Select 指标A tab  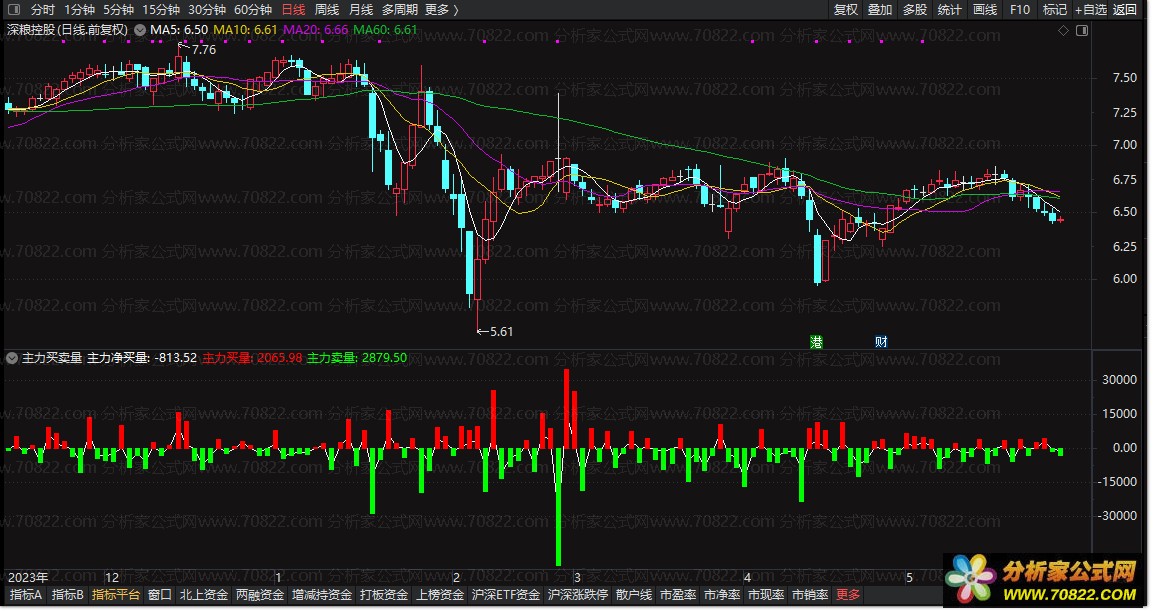click(x=26, y=595)
